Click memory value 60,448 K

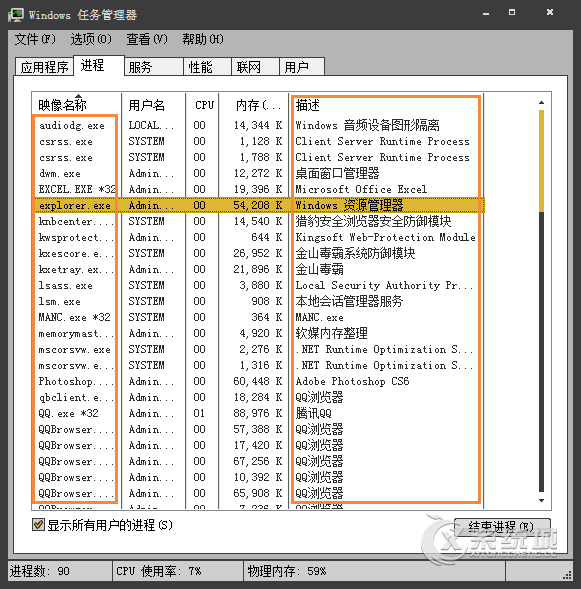tap(258, 381)
